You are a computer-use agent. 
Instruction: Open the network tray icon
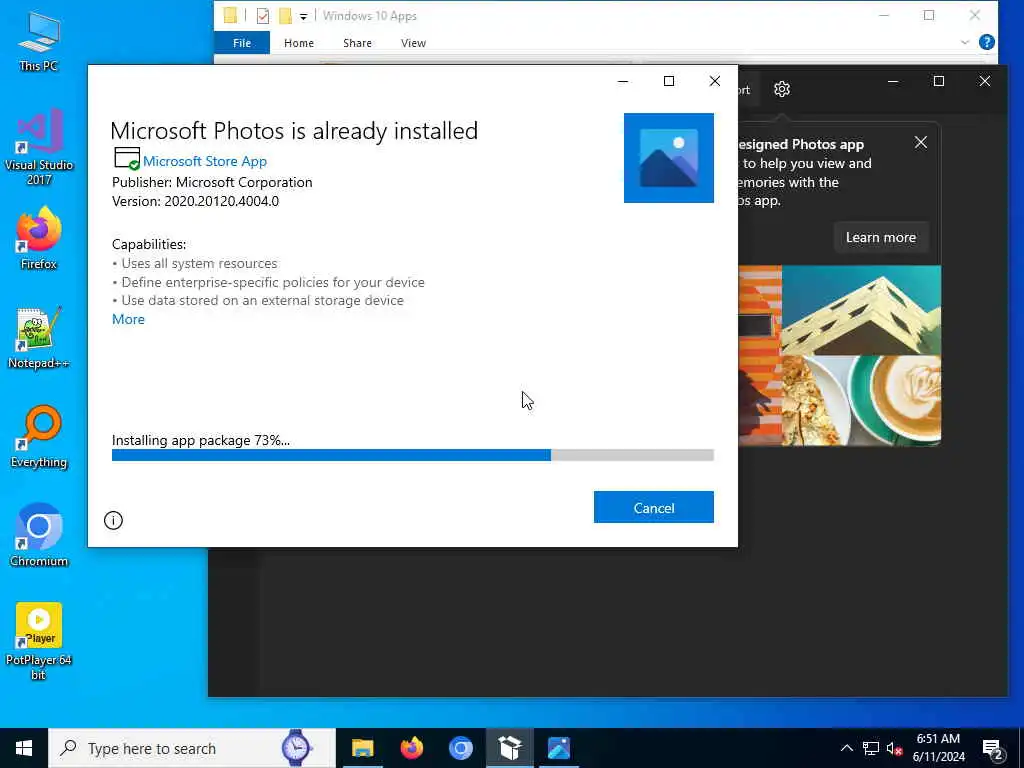point(871,748)
